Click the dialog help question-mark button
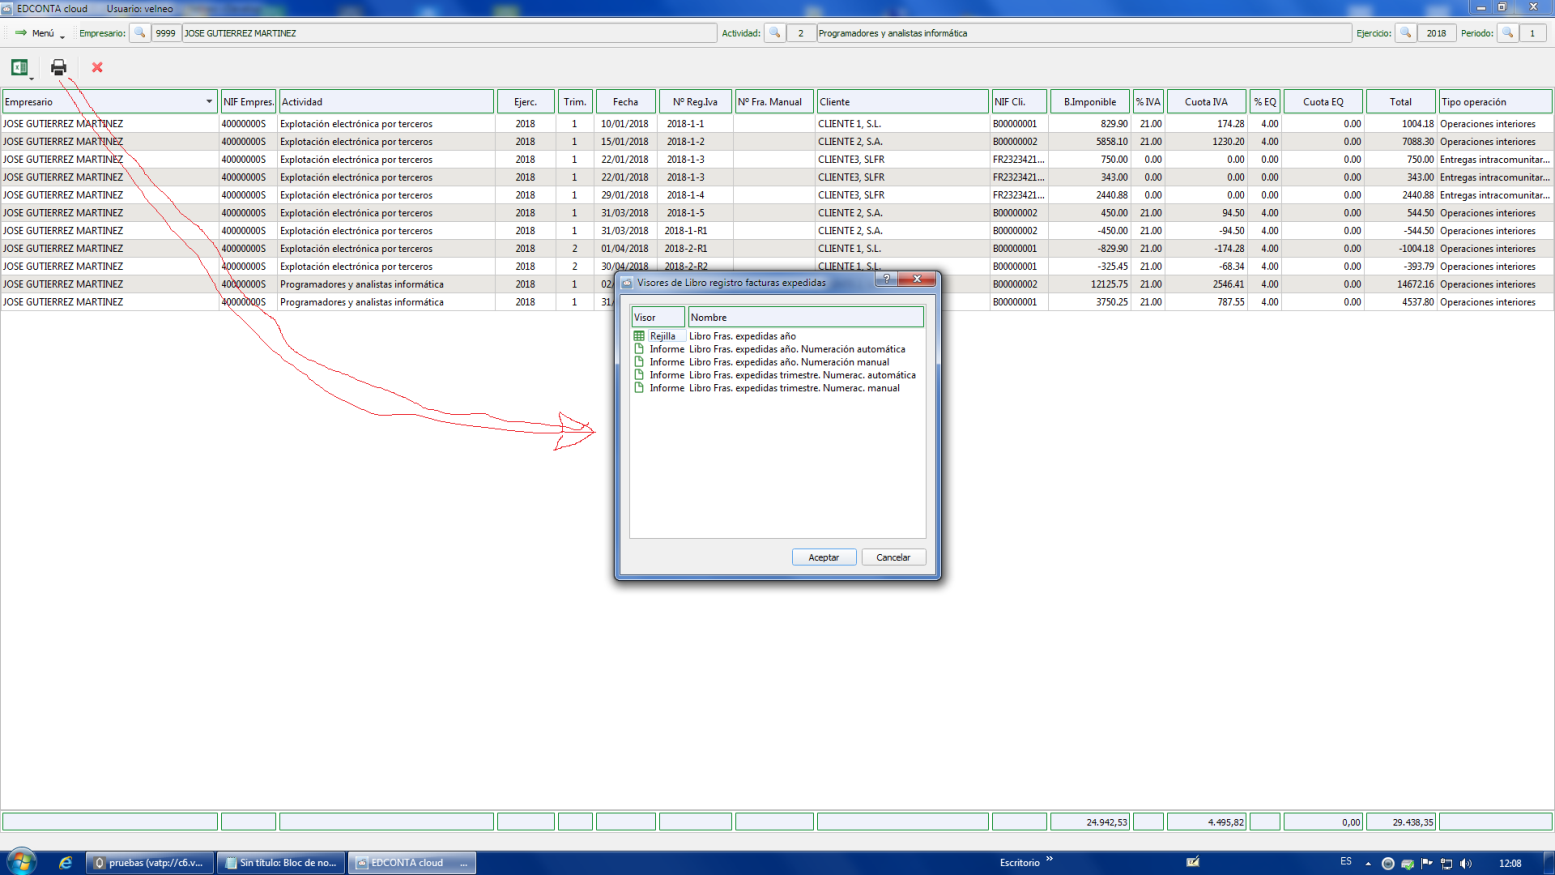The height and width of the screenshot is (875, 1555). click(x=886, y=279)
